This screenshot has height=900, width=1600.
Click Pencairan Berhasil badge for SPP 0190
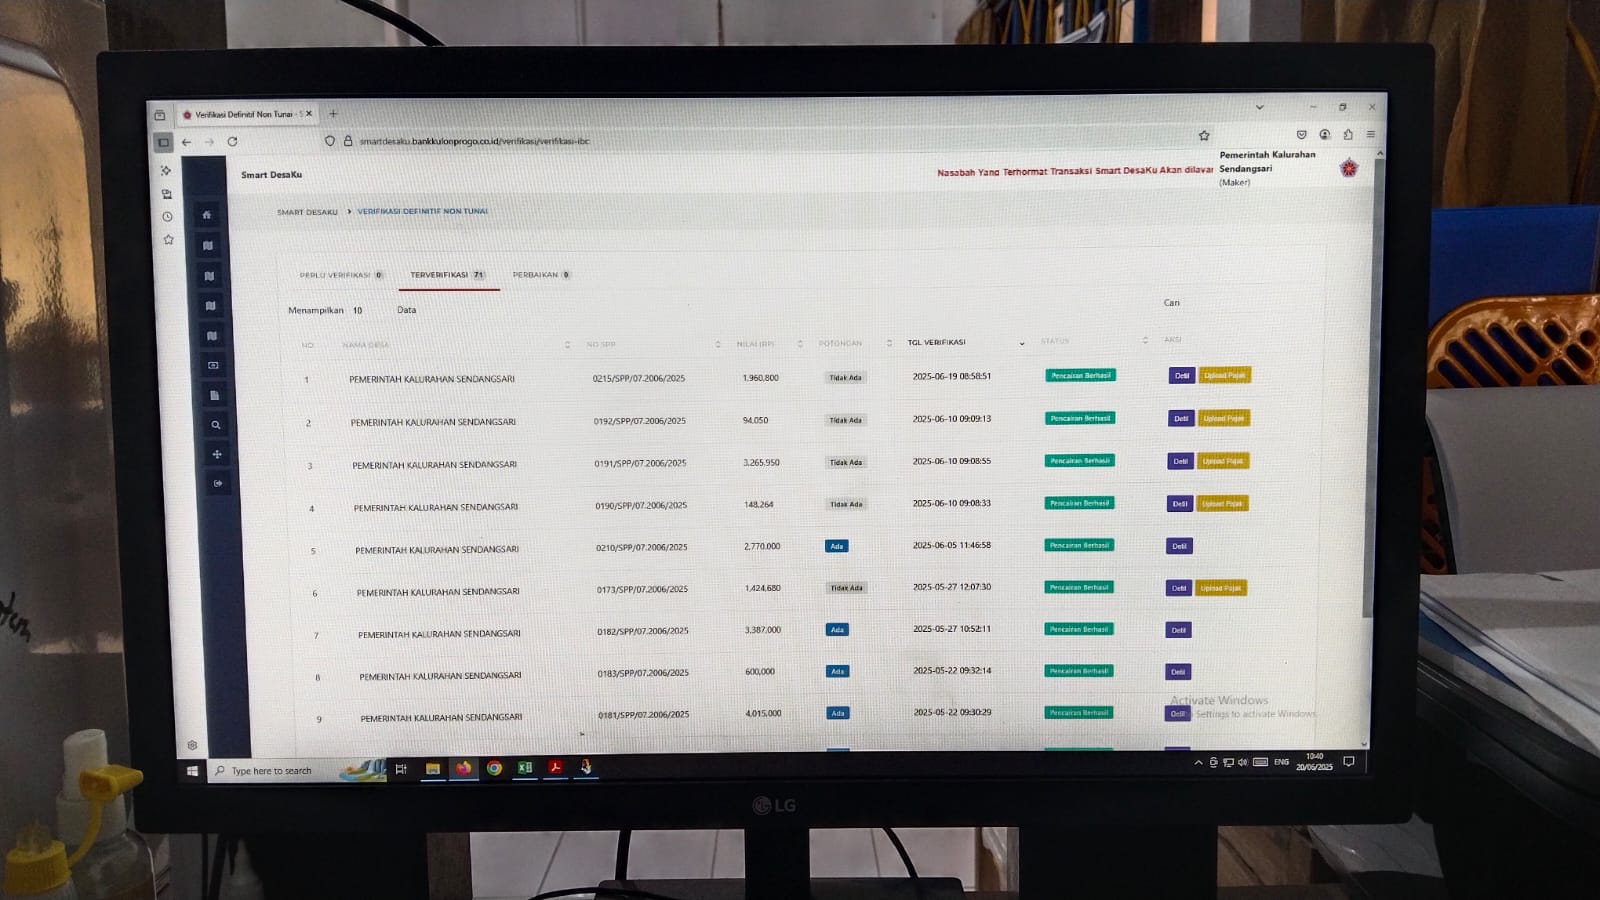point(1080,503)
